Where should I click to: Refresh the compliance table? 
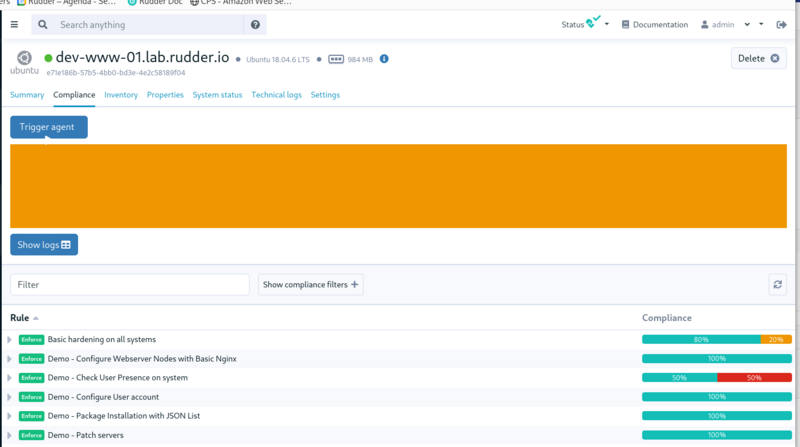[x=778, y=285]
